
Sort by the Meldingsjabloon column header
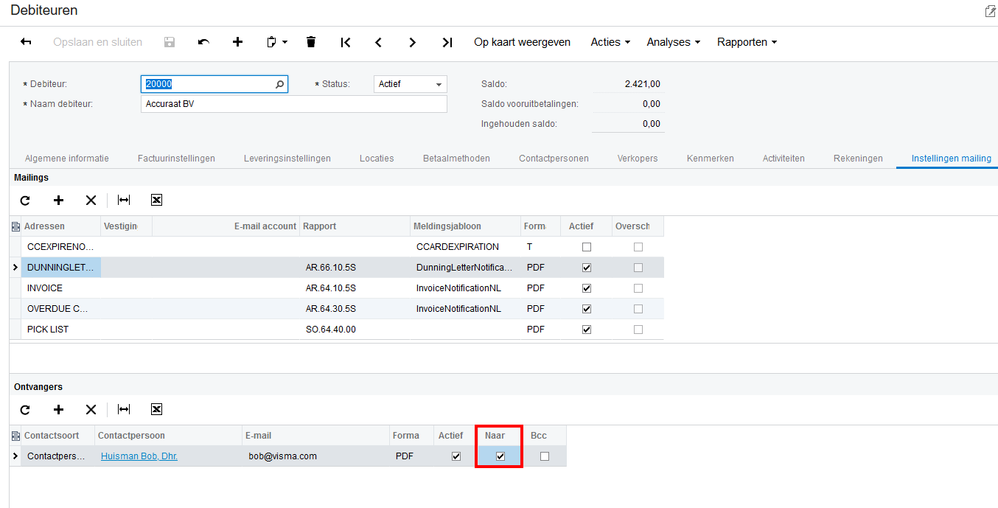tap(466, 226)
